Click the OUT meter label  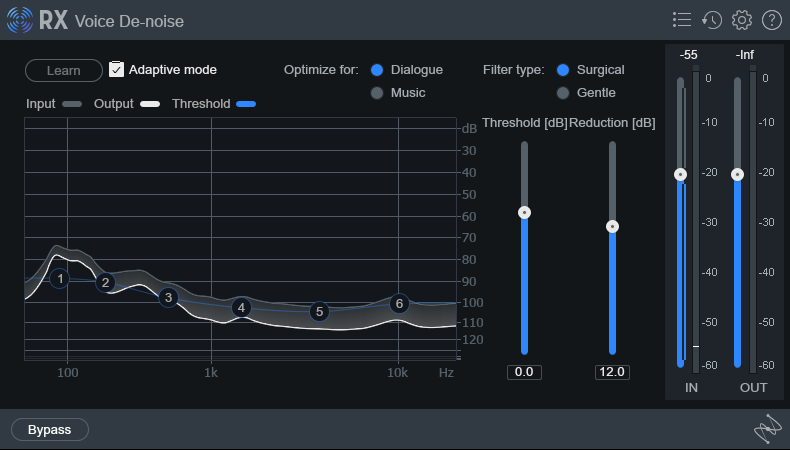[x=753, y=388]
